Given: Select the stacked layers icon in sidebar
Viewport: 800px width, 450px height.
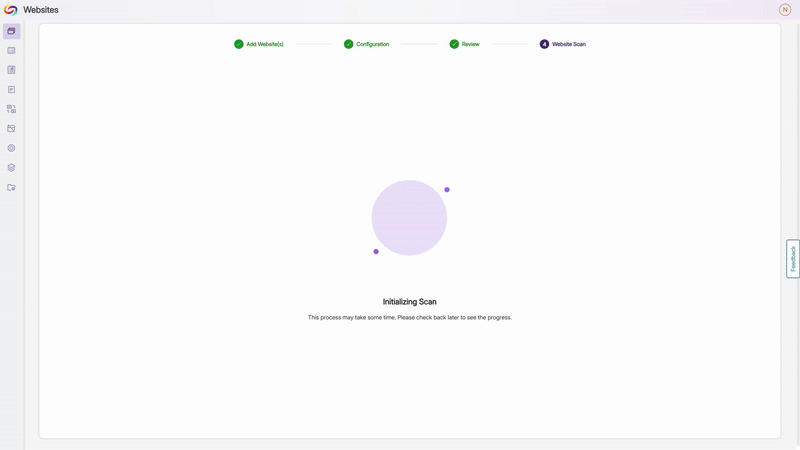Looking at the screenshot, I should (11, 168).
